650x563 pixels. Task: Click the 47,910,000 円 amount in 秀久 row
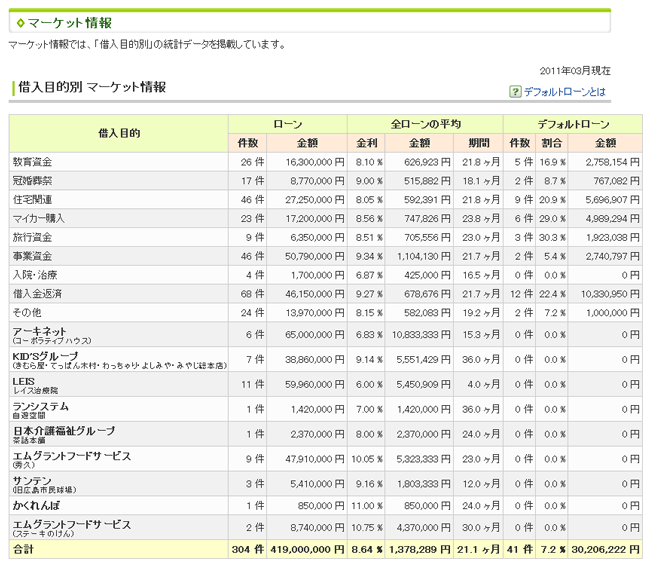315,459
